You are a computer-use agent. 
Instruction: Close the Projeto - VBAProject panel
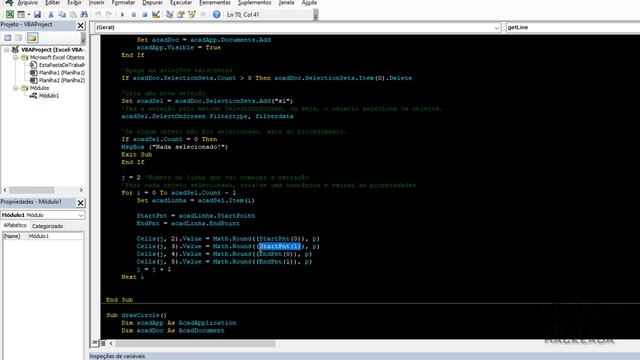click(x=80, y=25)
